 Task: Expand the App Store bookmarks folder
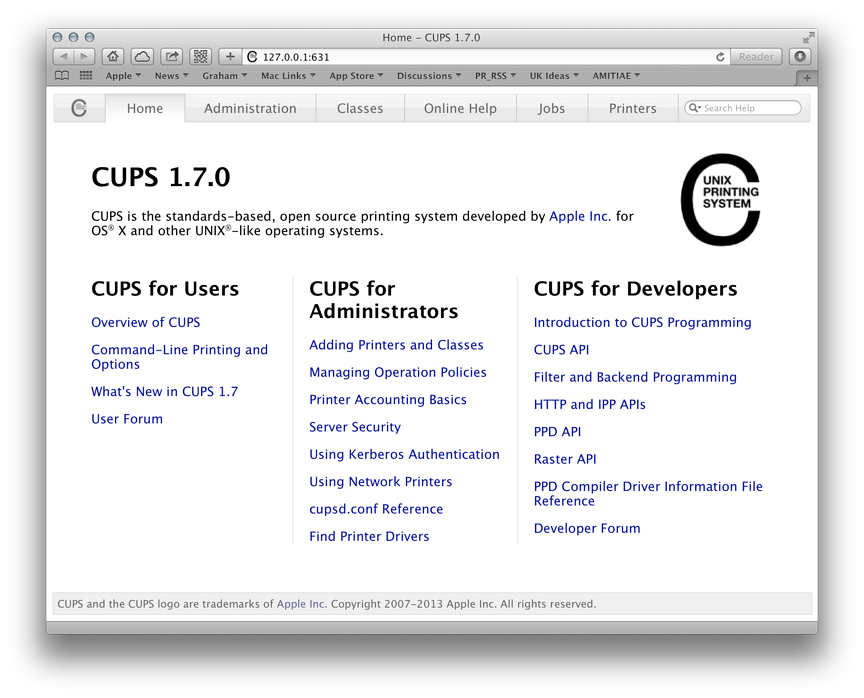(356, 76)
